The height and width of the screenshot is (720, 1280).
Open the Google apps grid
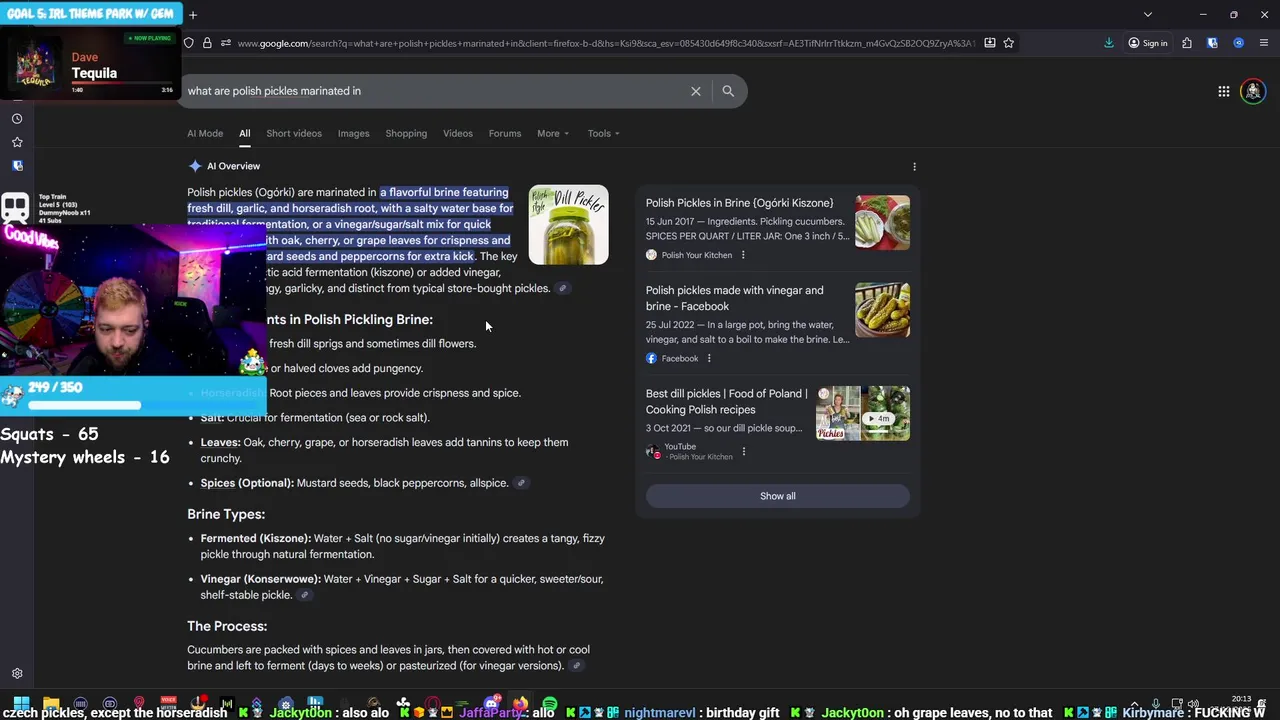coord(1224,91)
